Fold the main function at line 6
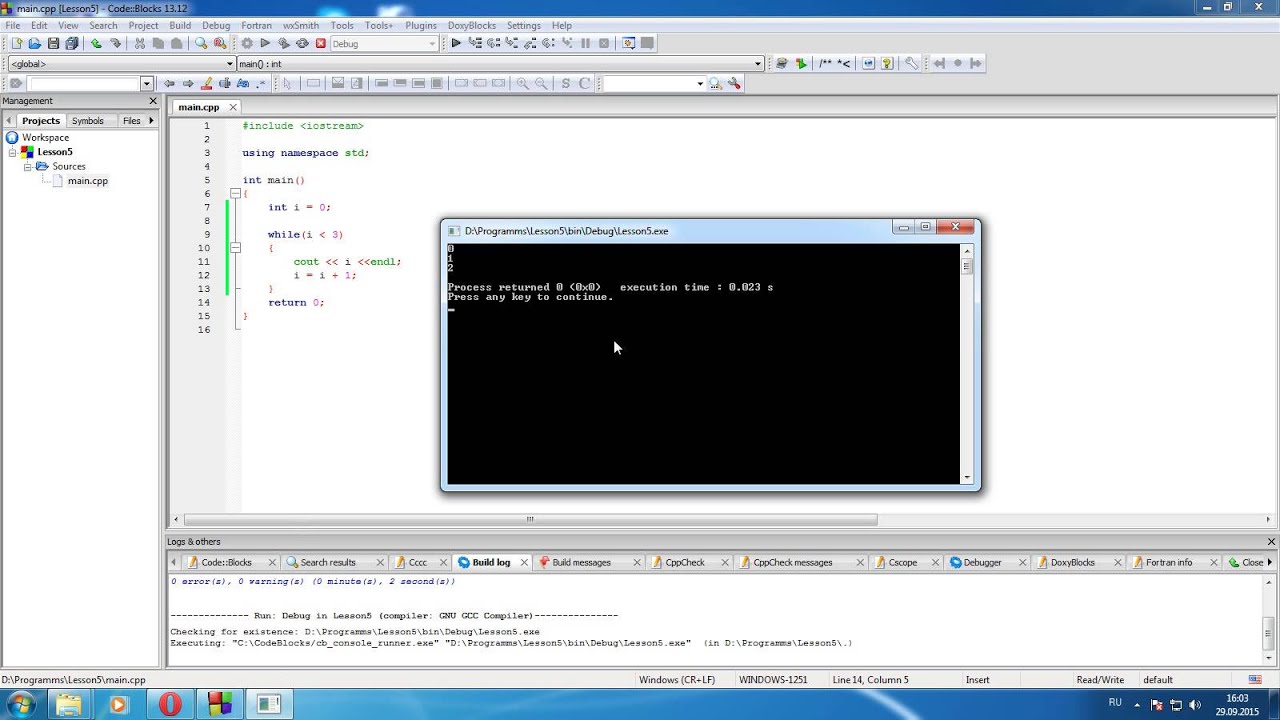Viewport: 1280px width, 720px height. click(x=235, y=193)
